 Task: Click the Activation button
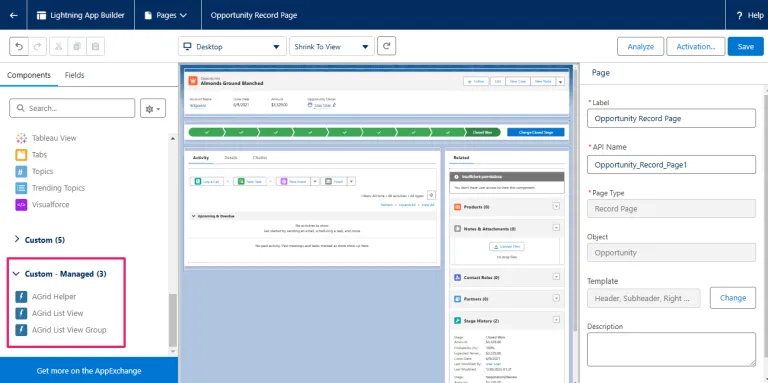click(x=696, y=47)
